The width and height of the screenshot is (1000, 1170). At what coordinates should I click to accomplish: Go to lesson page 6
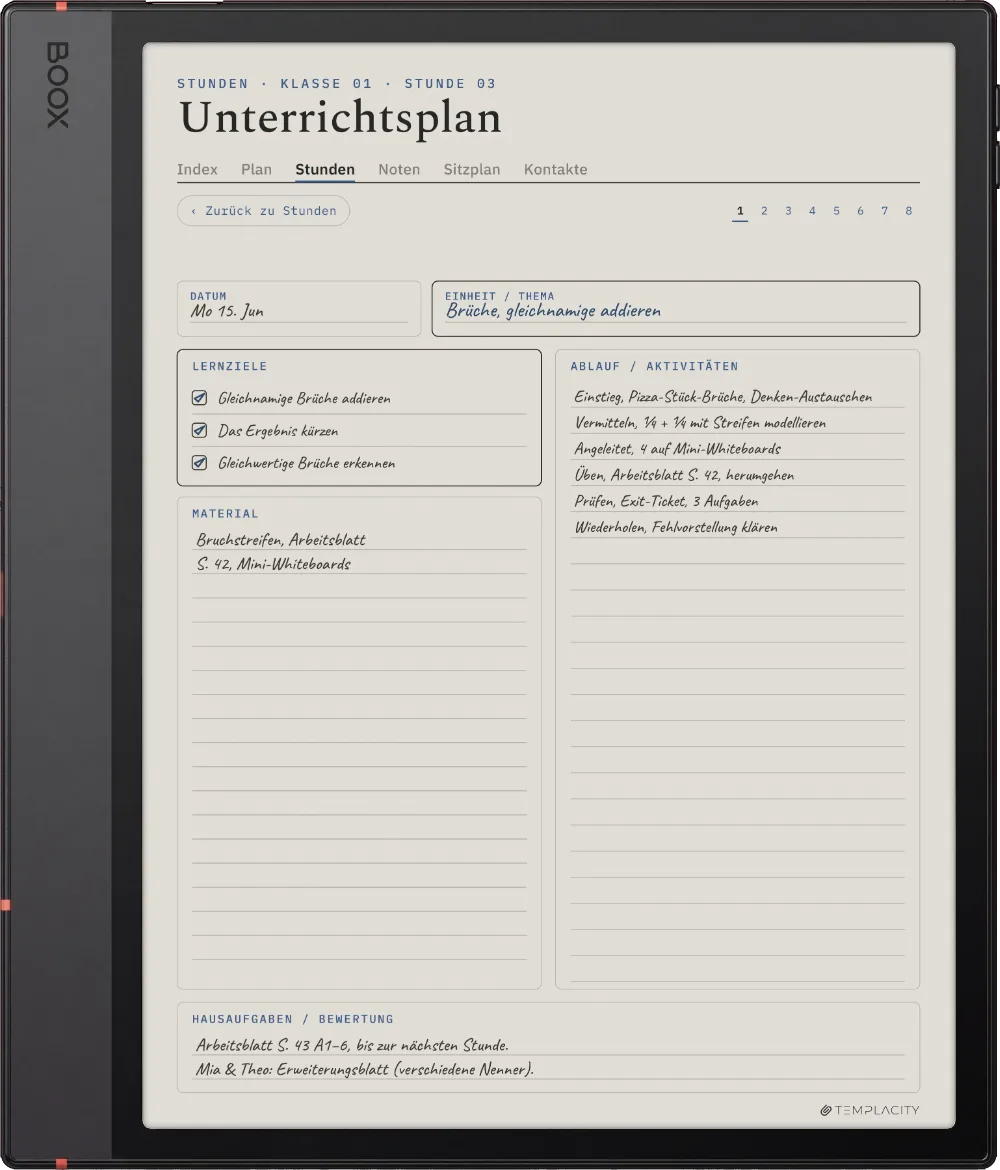(x=860, y=211)
